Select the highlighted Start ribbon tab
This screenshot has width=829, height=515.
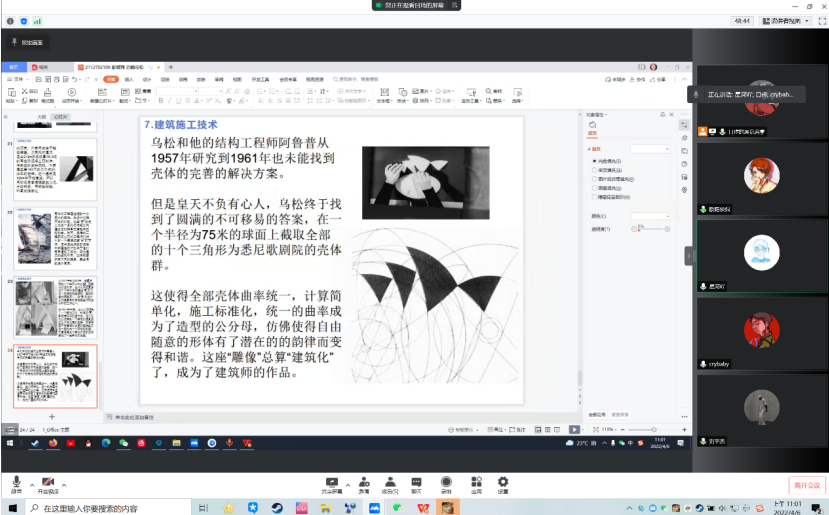pyautogui.click(x=111, y=79)
